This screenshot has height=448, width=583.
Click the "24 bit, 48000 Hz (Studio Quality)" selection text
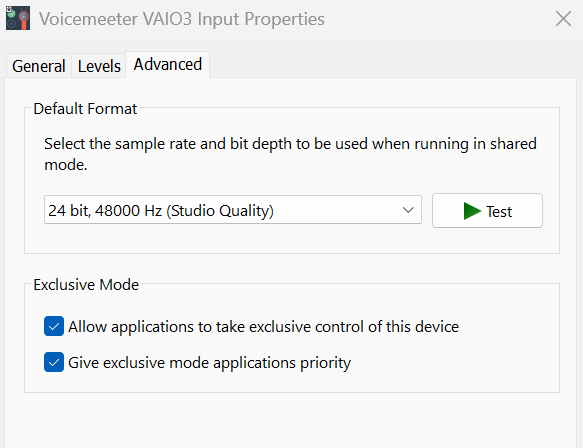[161, 211]
